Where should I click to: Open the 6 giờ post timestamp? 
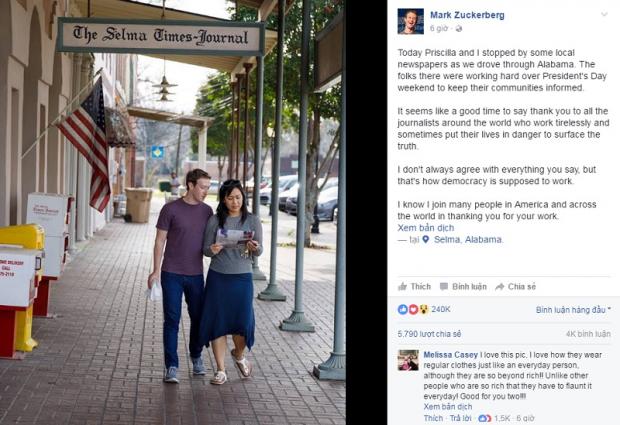[439, 28]
